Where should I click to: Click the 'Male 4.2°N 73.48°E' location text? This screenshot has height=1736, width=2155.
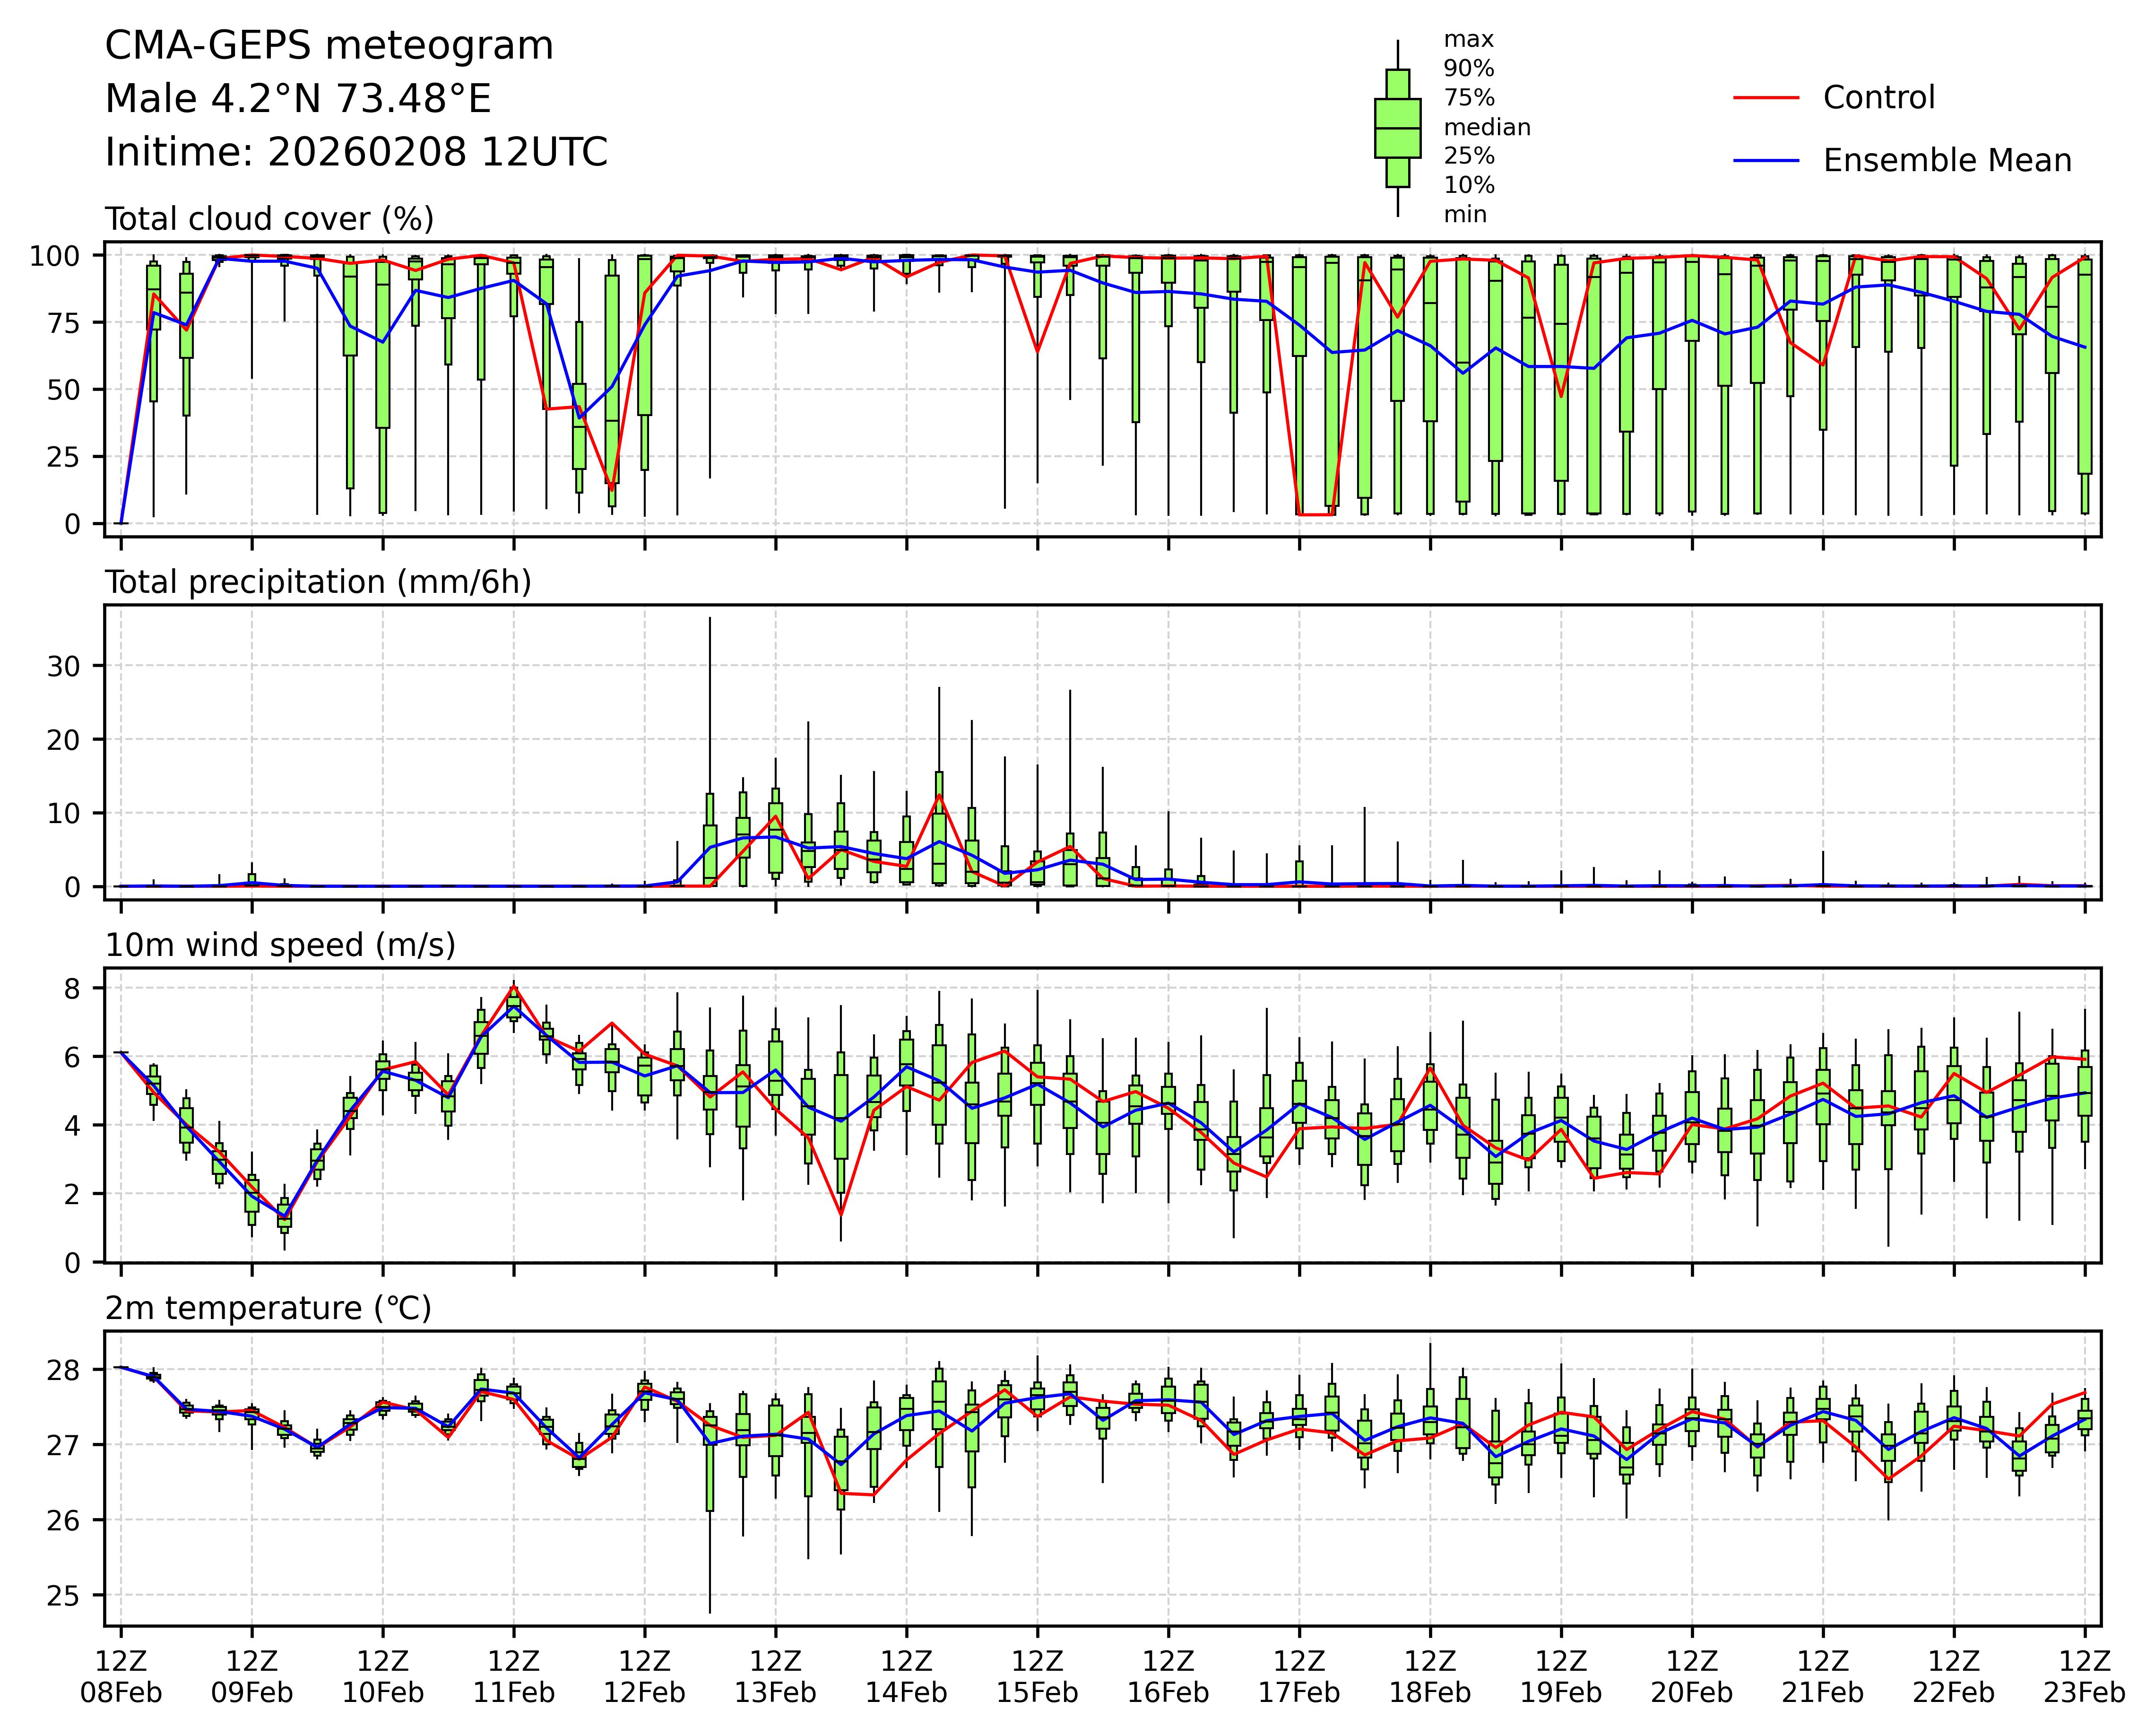coord(298,99)
